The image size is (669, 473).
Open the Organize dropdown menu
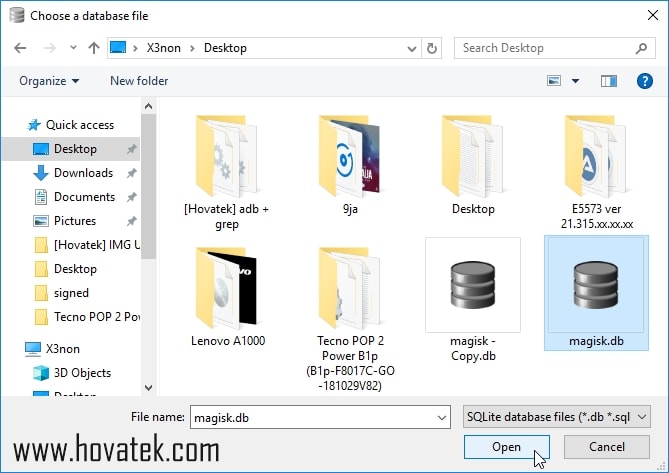point(49,81)
